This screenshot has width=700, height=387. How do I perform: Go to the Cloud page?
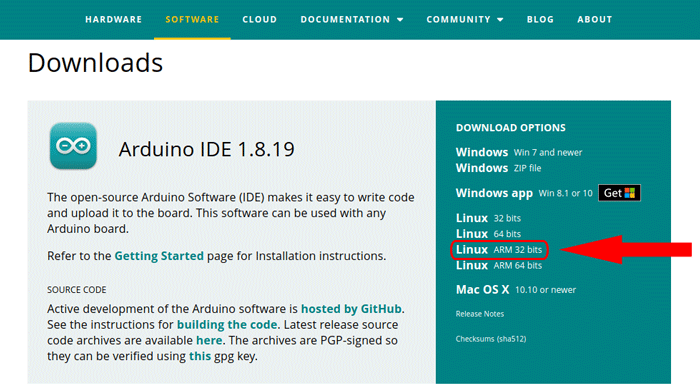259,20
